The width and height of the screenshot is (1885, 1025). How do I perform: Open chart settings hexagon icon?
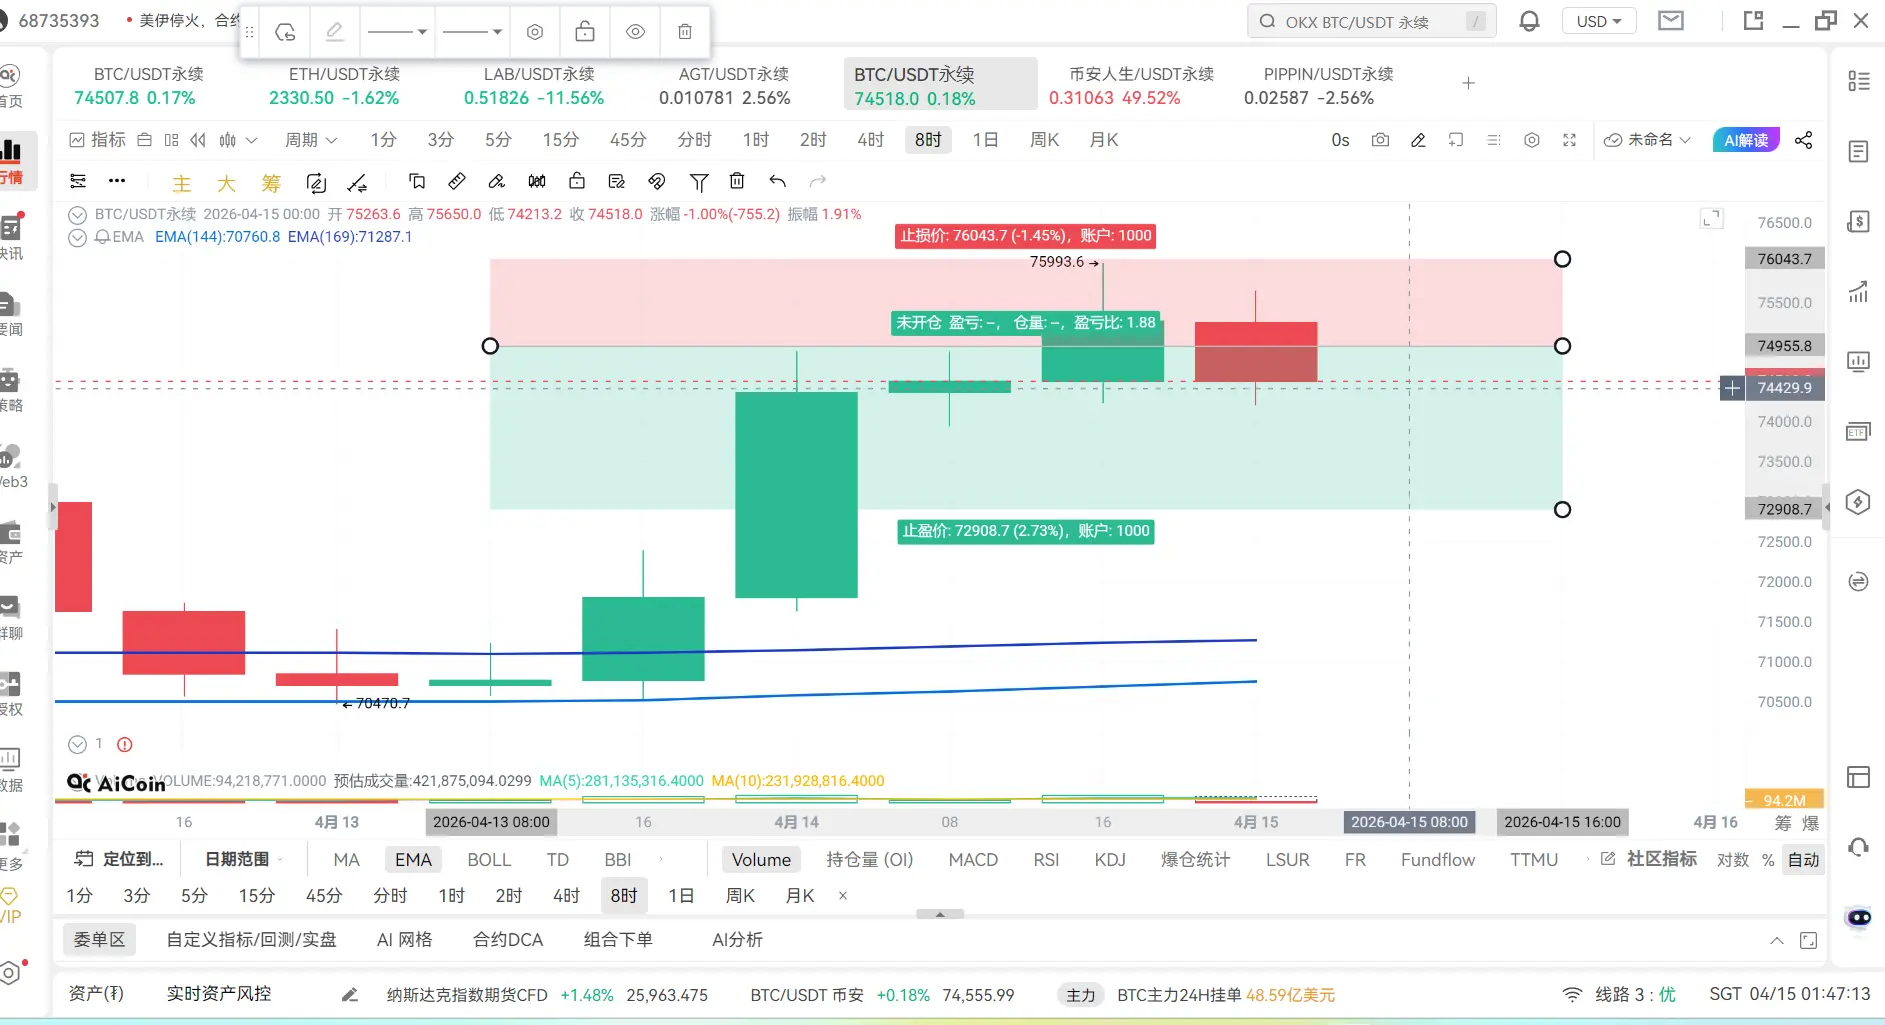point(1531,140)
